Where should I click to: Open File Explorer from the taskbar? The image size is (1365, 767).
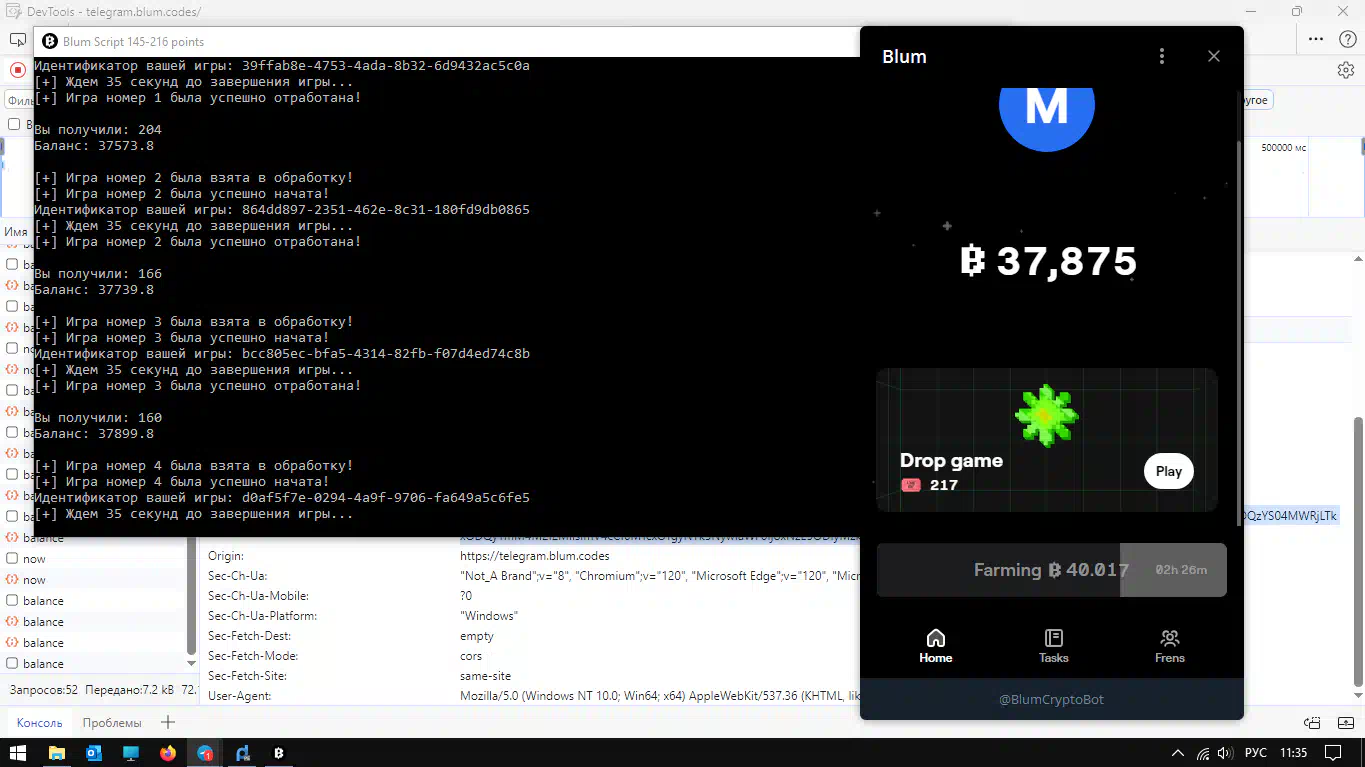pyautogui.click(x=57, y=753)
